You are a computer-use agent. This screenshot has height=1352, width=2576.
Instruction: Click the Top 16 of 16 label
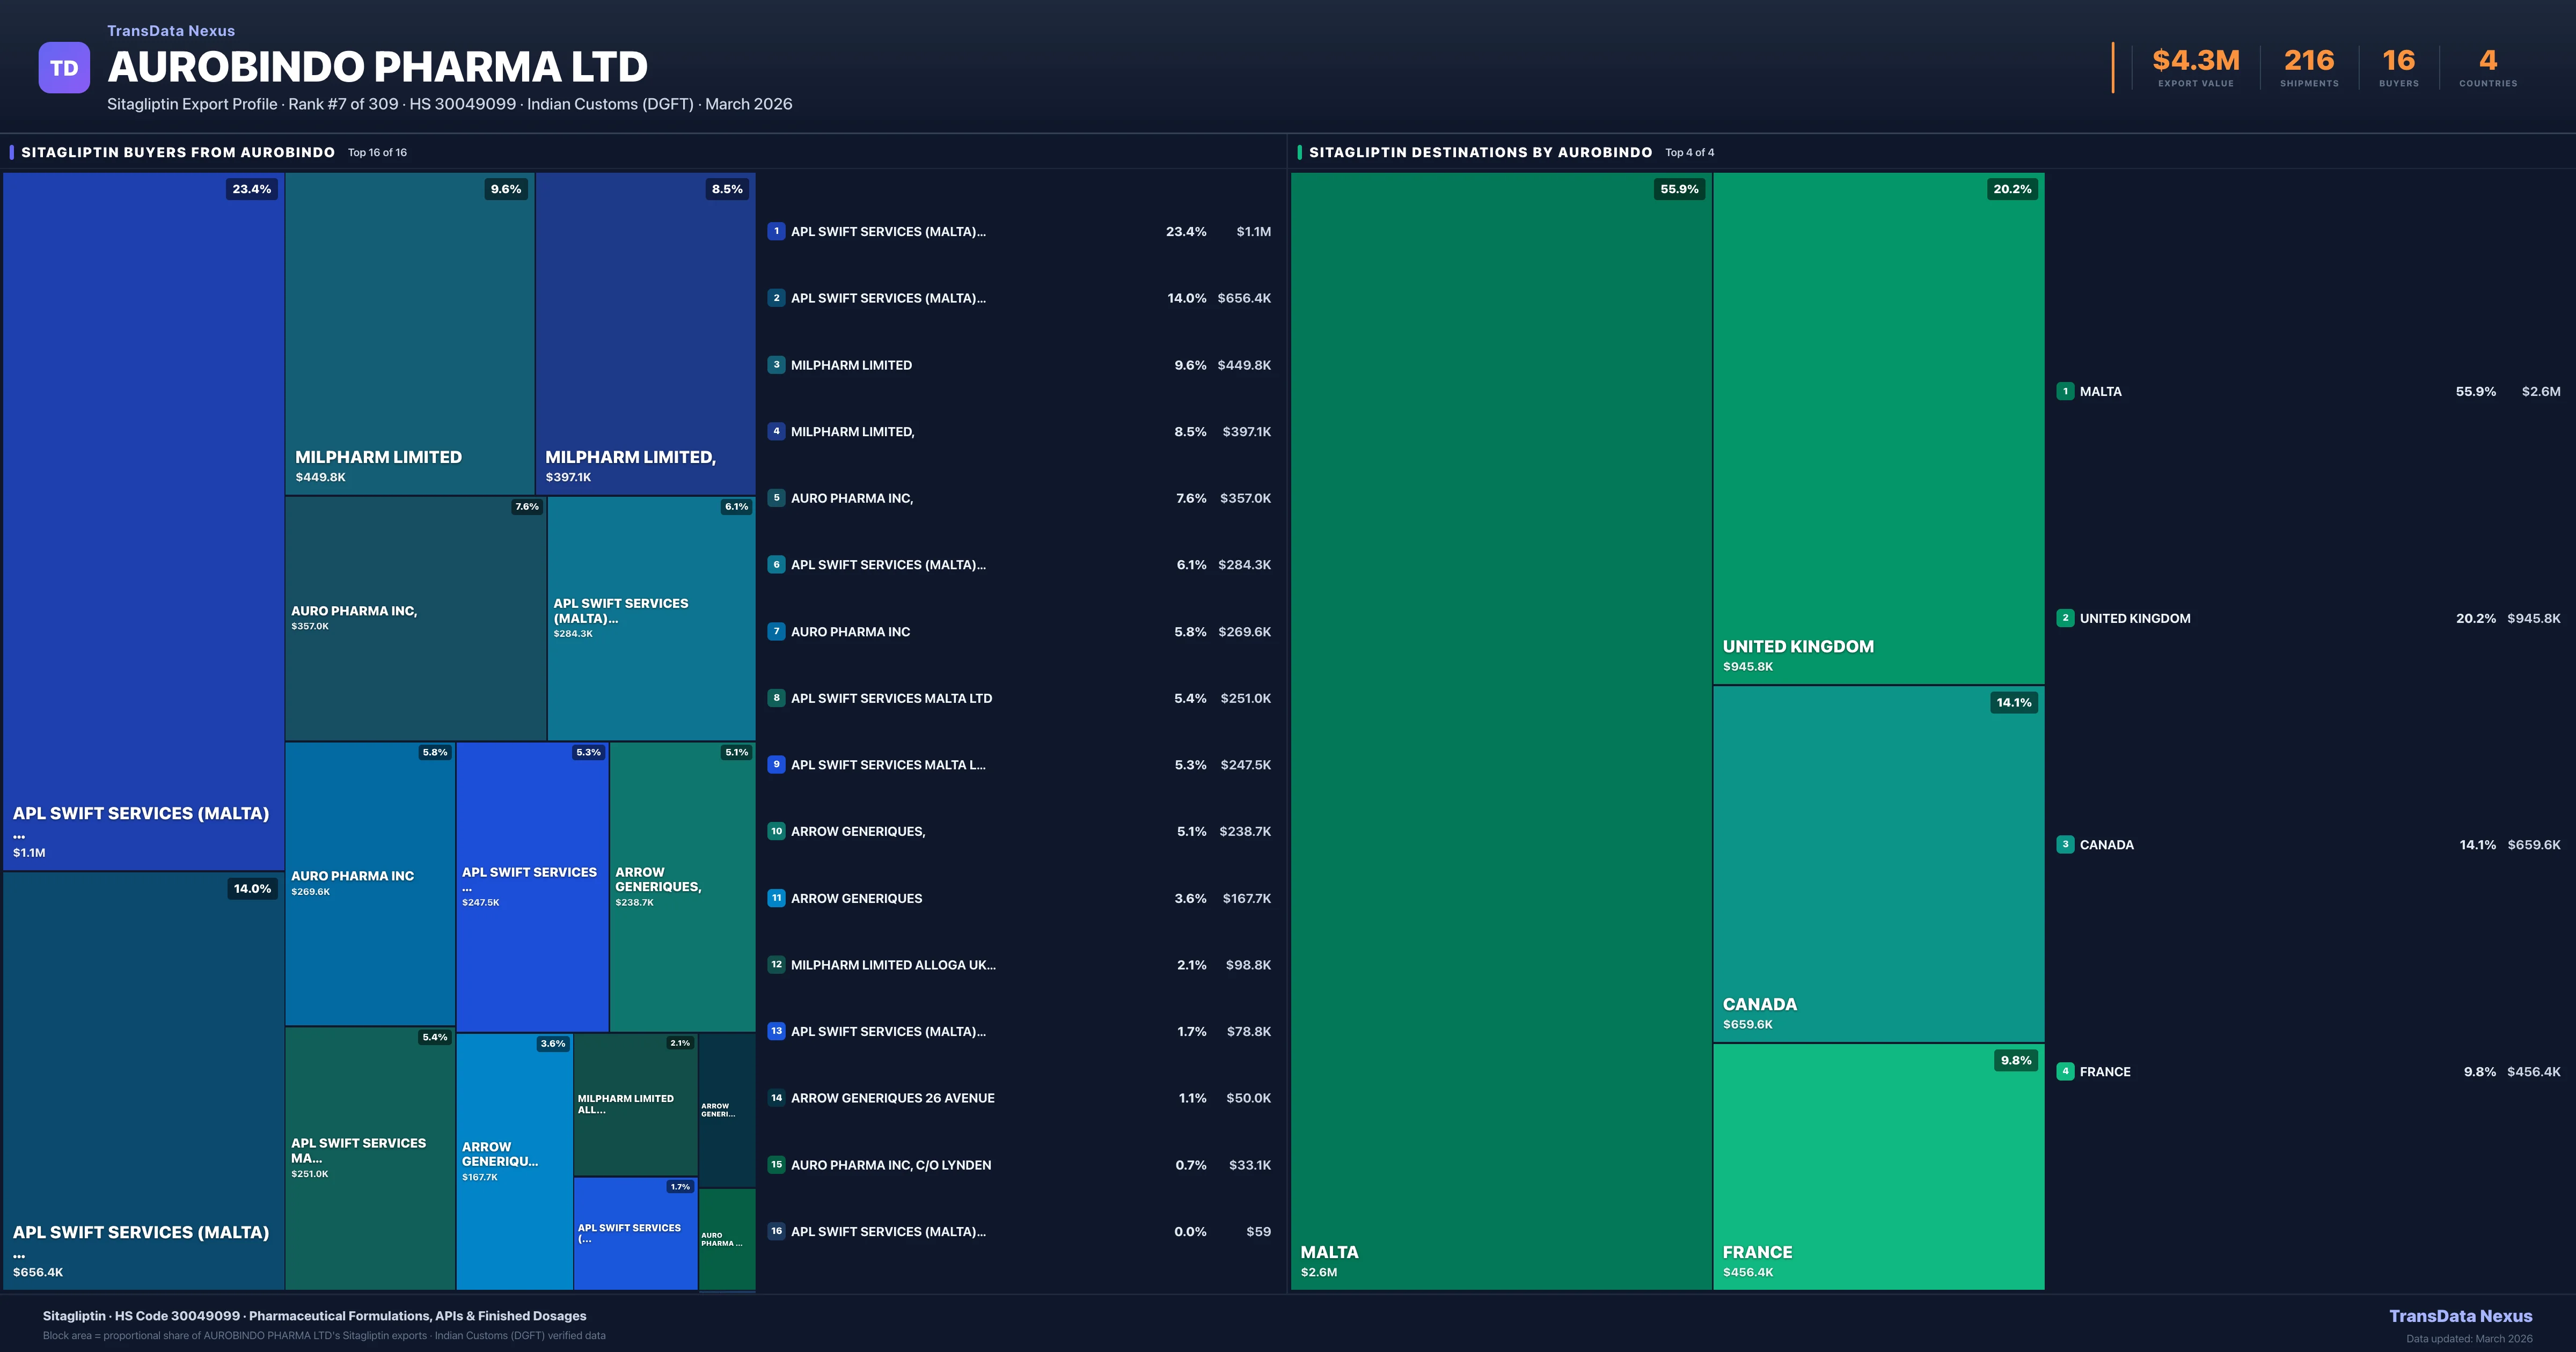377,153
